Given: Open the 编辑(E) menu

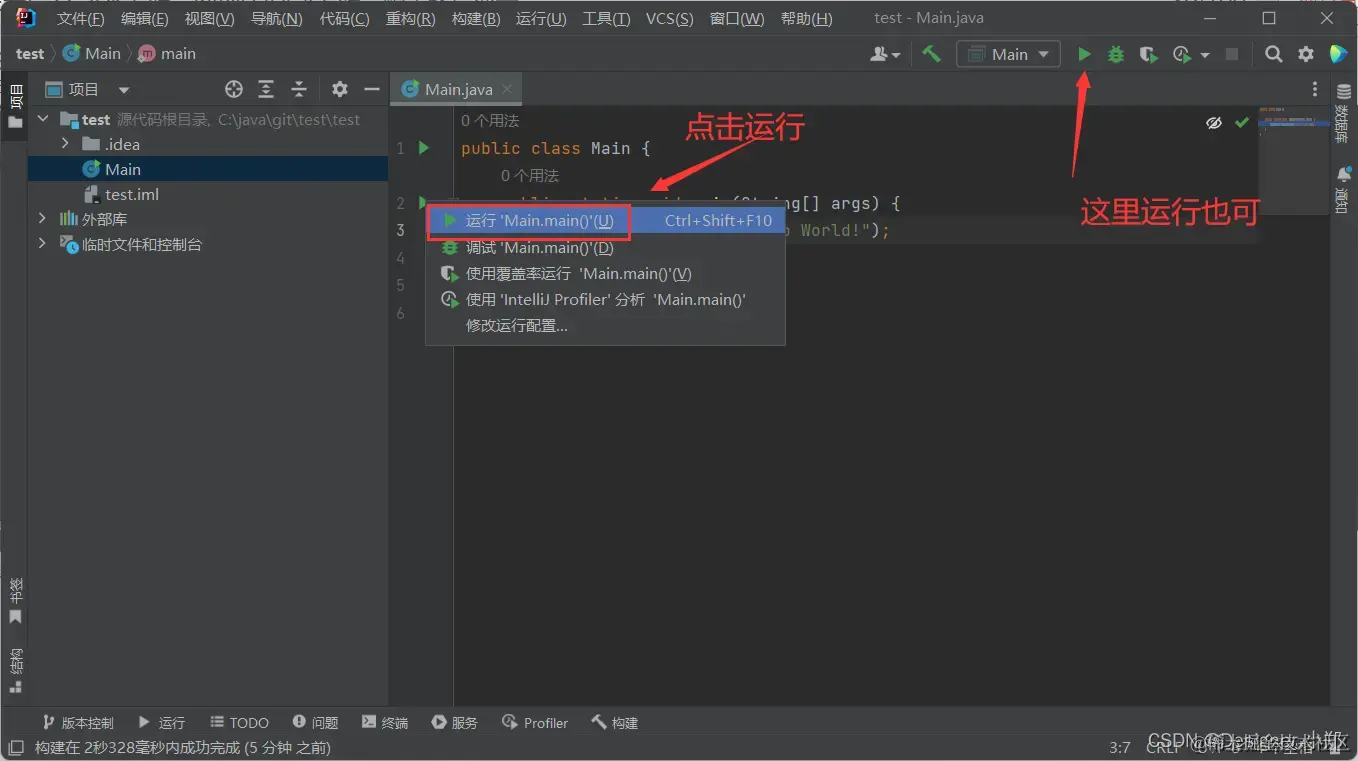Looking at the screenshot, I should tap(144, 19).
